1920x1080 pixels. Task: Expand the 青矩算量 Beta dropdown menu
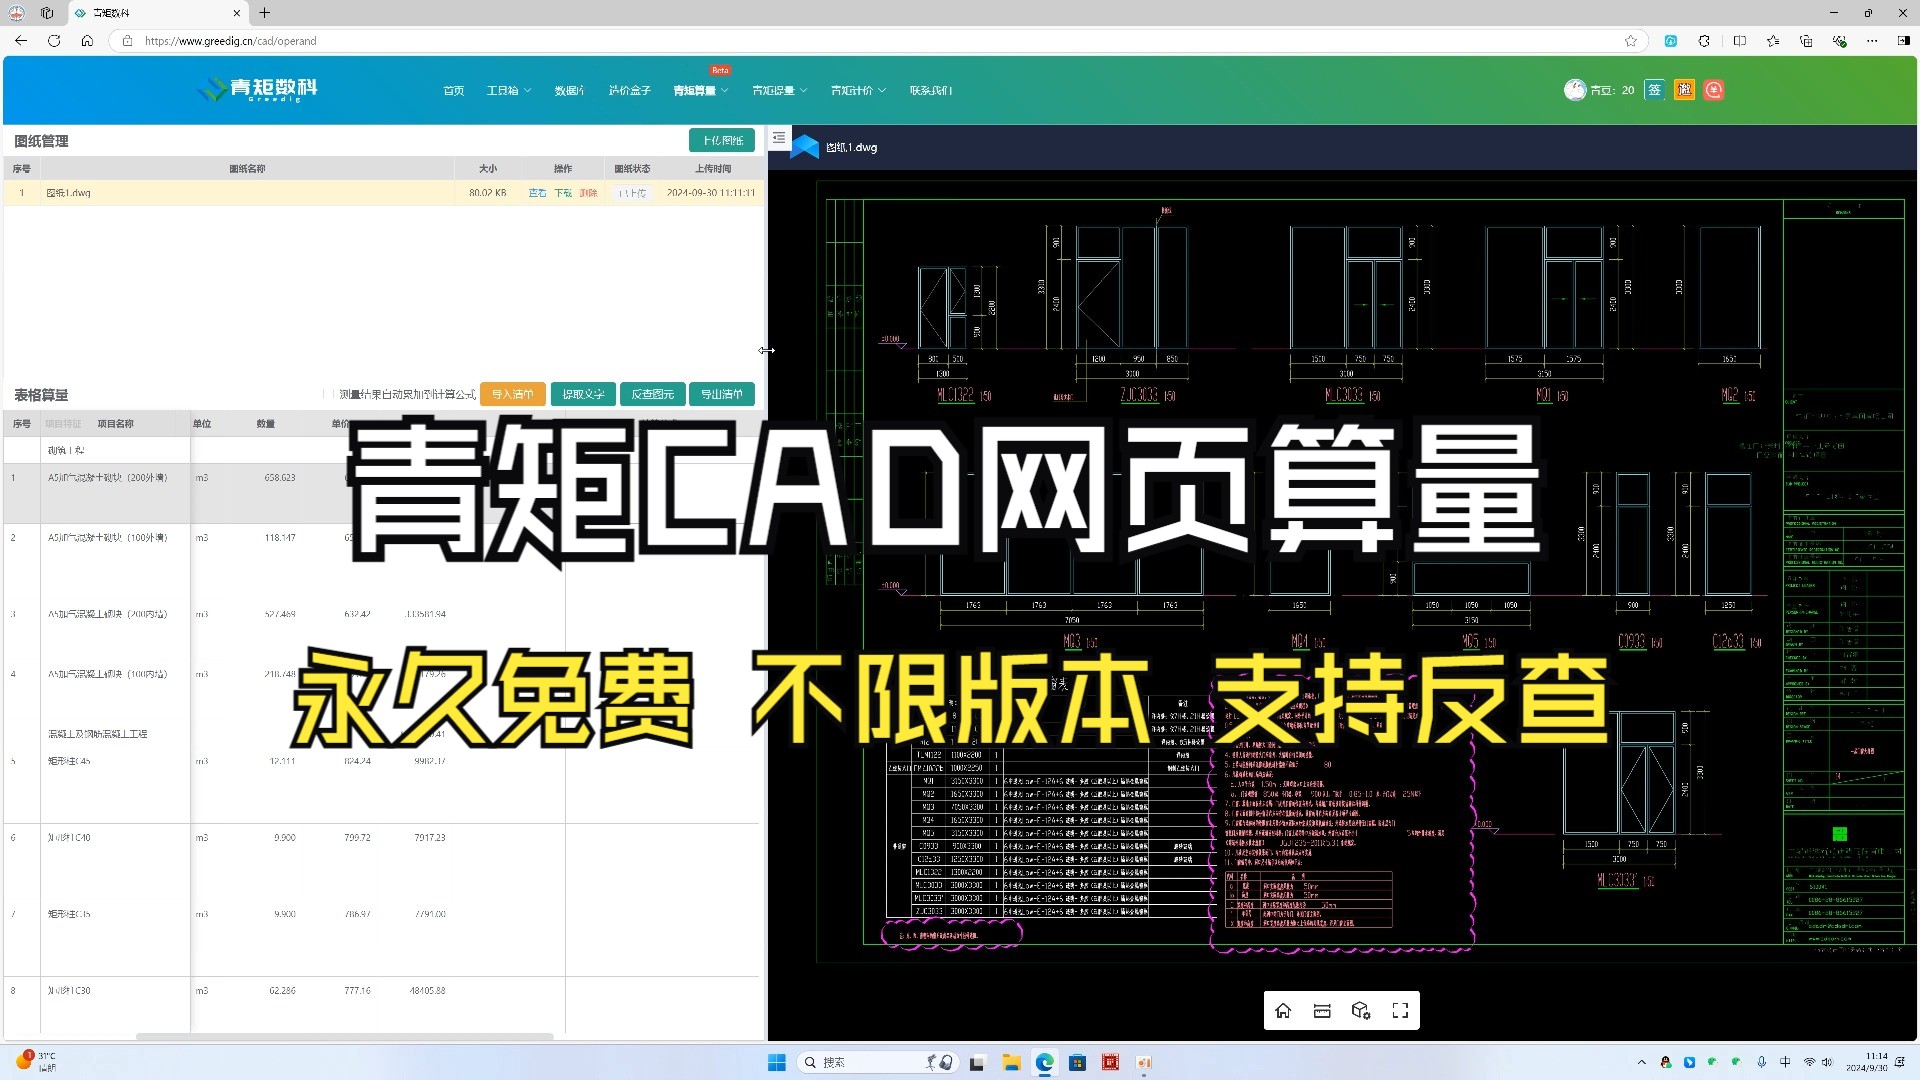[700, 90]
